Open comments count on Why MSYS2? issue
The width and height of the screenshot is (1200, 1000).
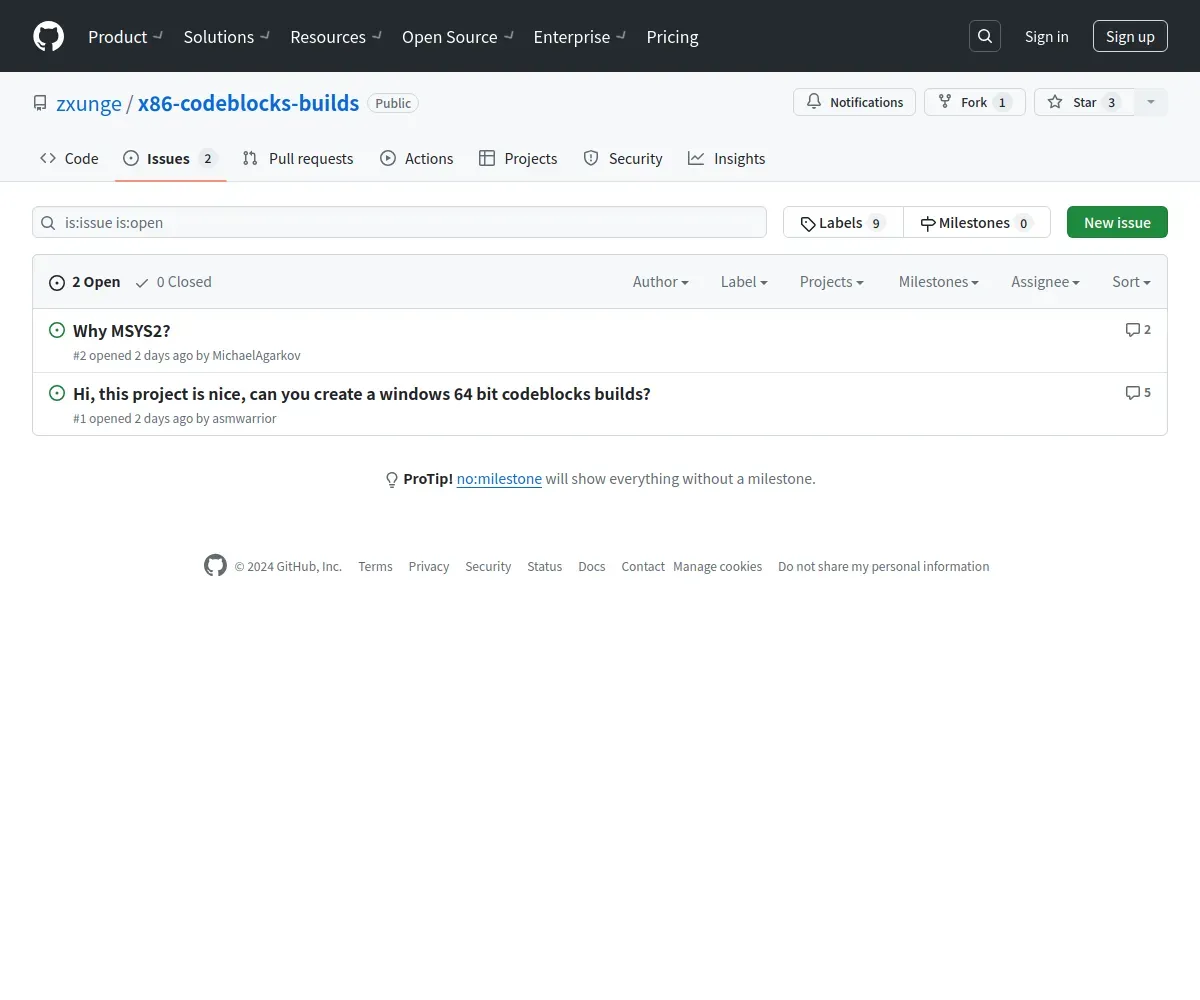[x=1138, y=329]
